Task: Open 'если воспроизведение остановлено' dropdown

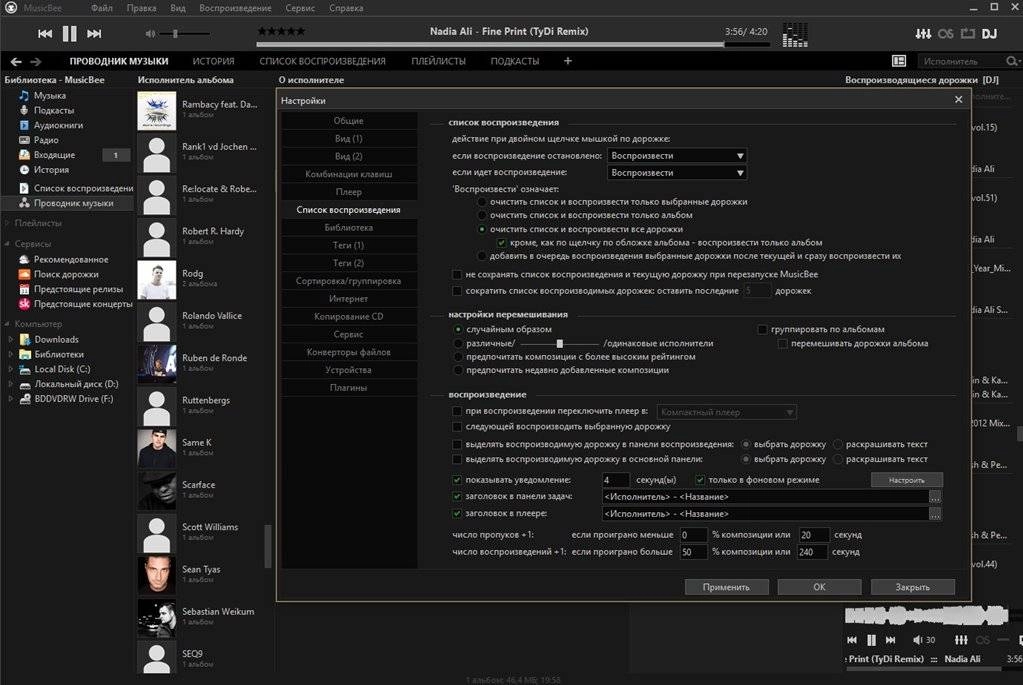Action: [677, 156]
